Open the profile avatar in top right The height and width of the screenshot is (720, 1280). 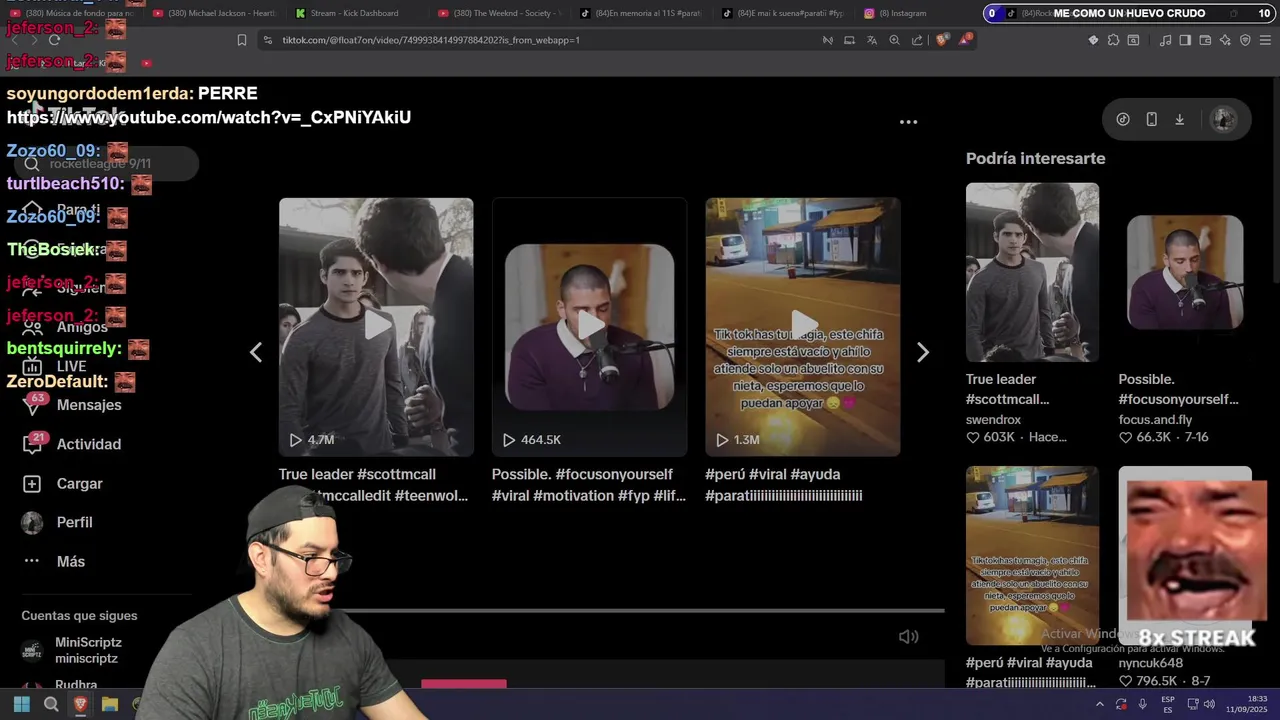[1223, 119]
